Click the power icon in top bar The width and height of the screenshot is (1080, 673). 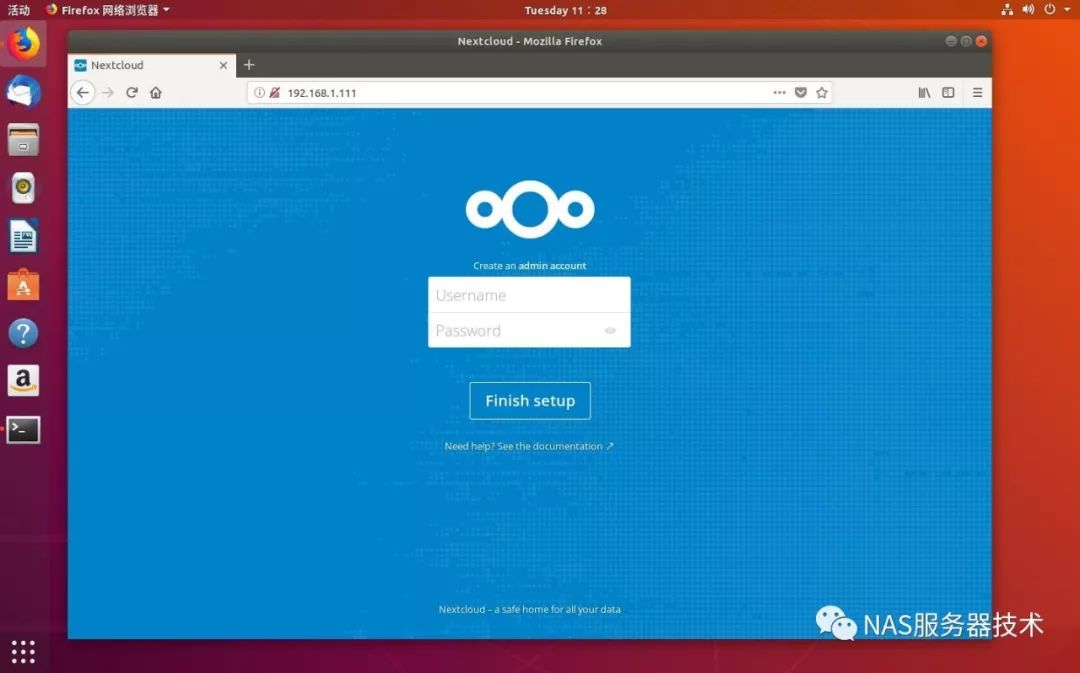1050,10
